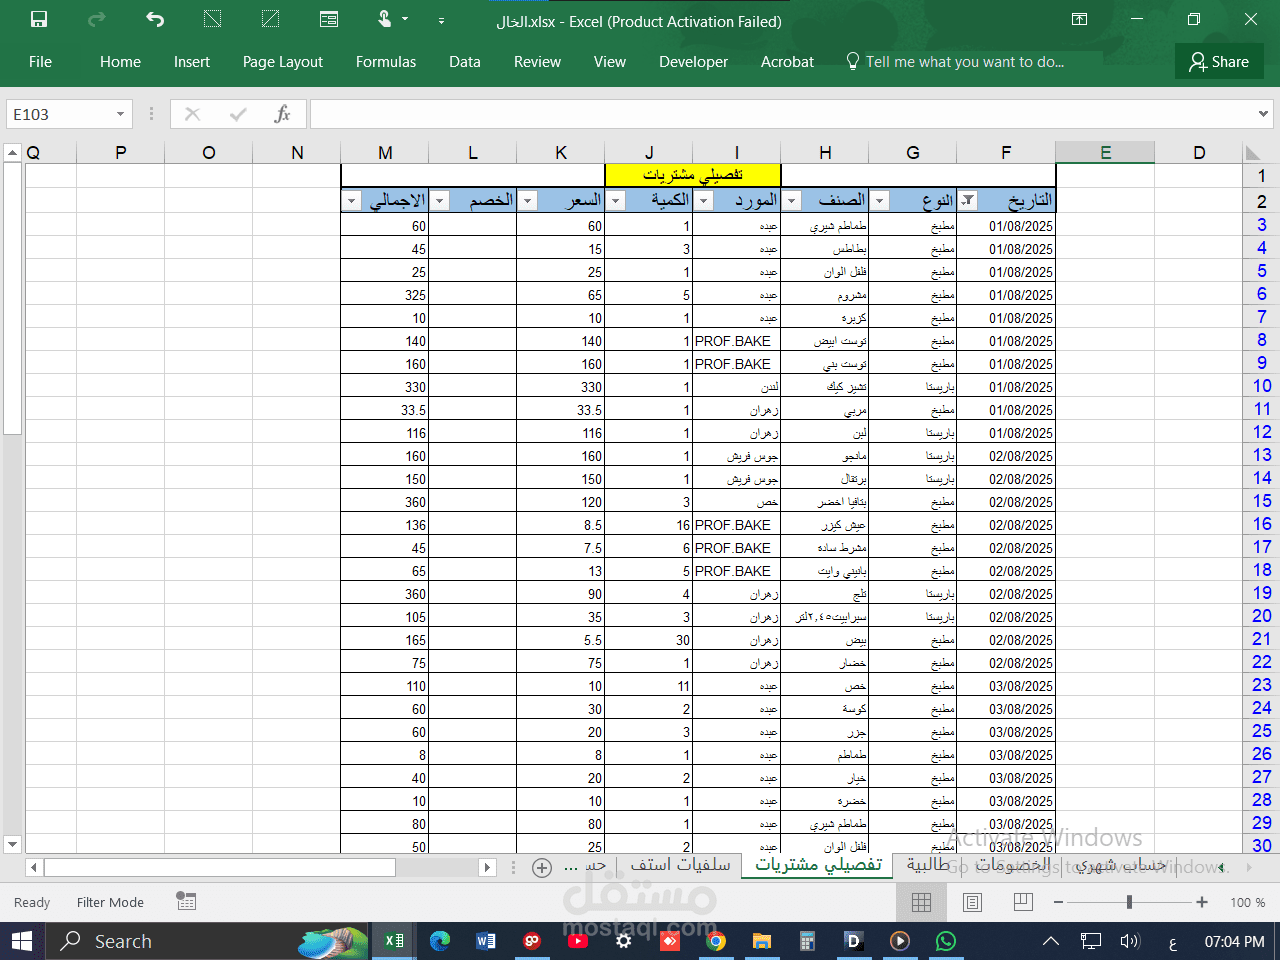Select the whole sheet via corner triangle
The image size is (1280, 960).
click(1253, 153)
